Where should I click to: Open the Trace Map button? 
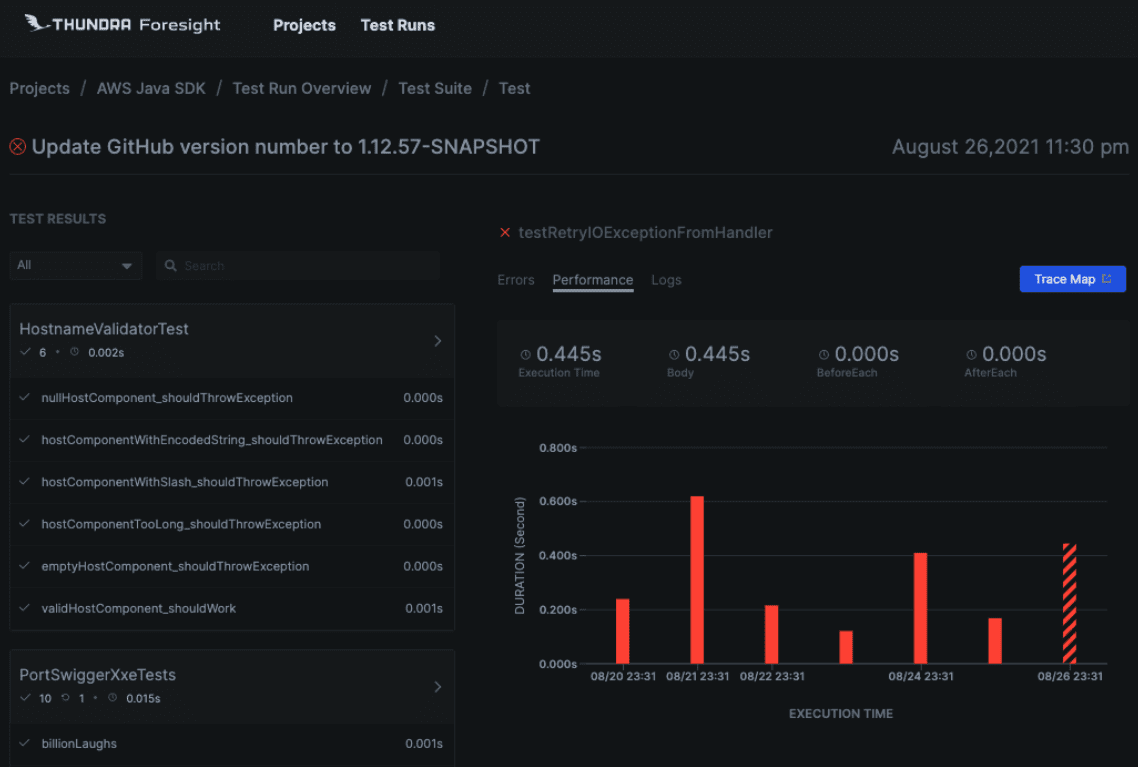(x=1073, y=279)
